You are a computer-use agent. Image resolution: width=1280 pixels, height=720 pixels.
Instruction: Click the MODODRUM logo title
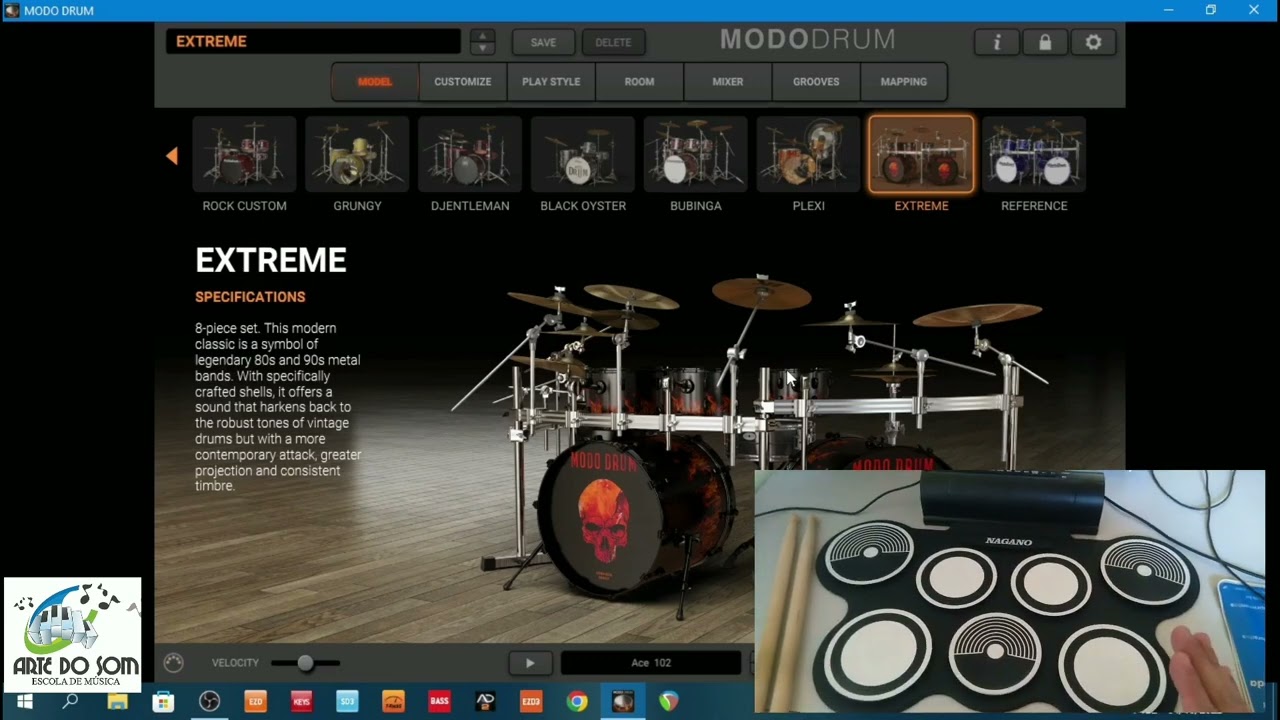[807, 40]
